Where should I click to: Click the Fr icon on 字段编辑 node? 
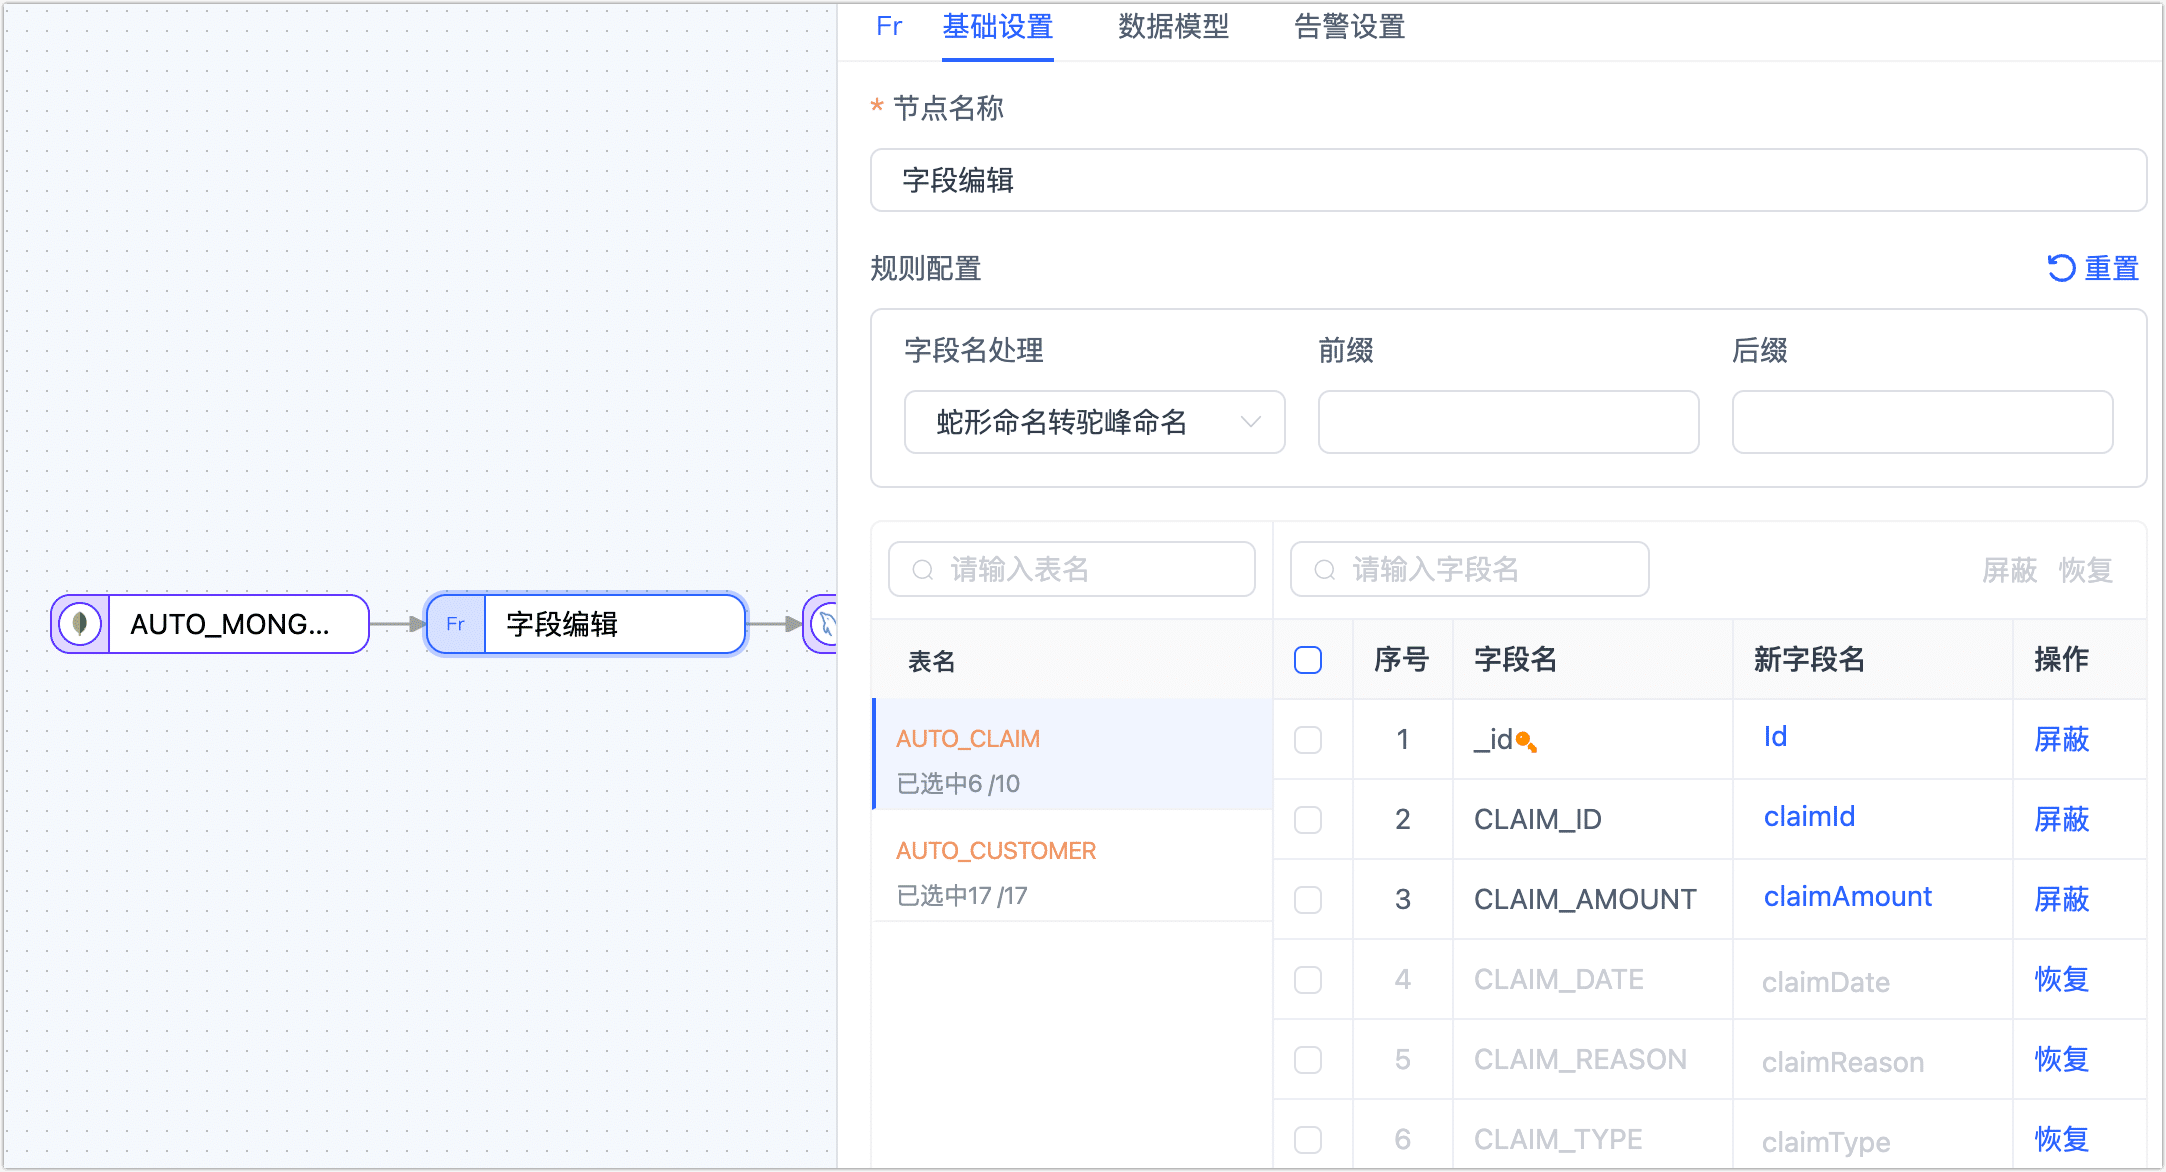click(x=456, y=624)
